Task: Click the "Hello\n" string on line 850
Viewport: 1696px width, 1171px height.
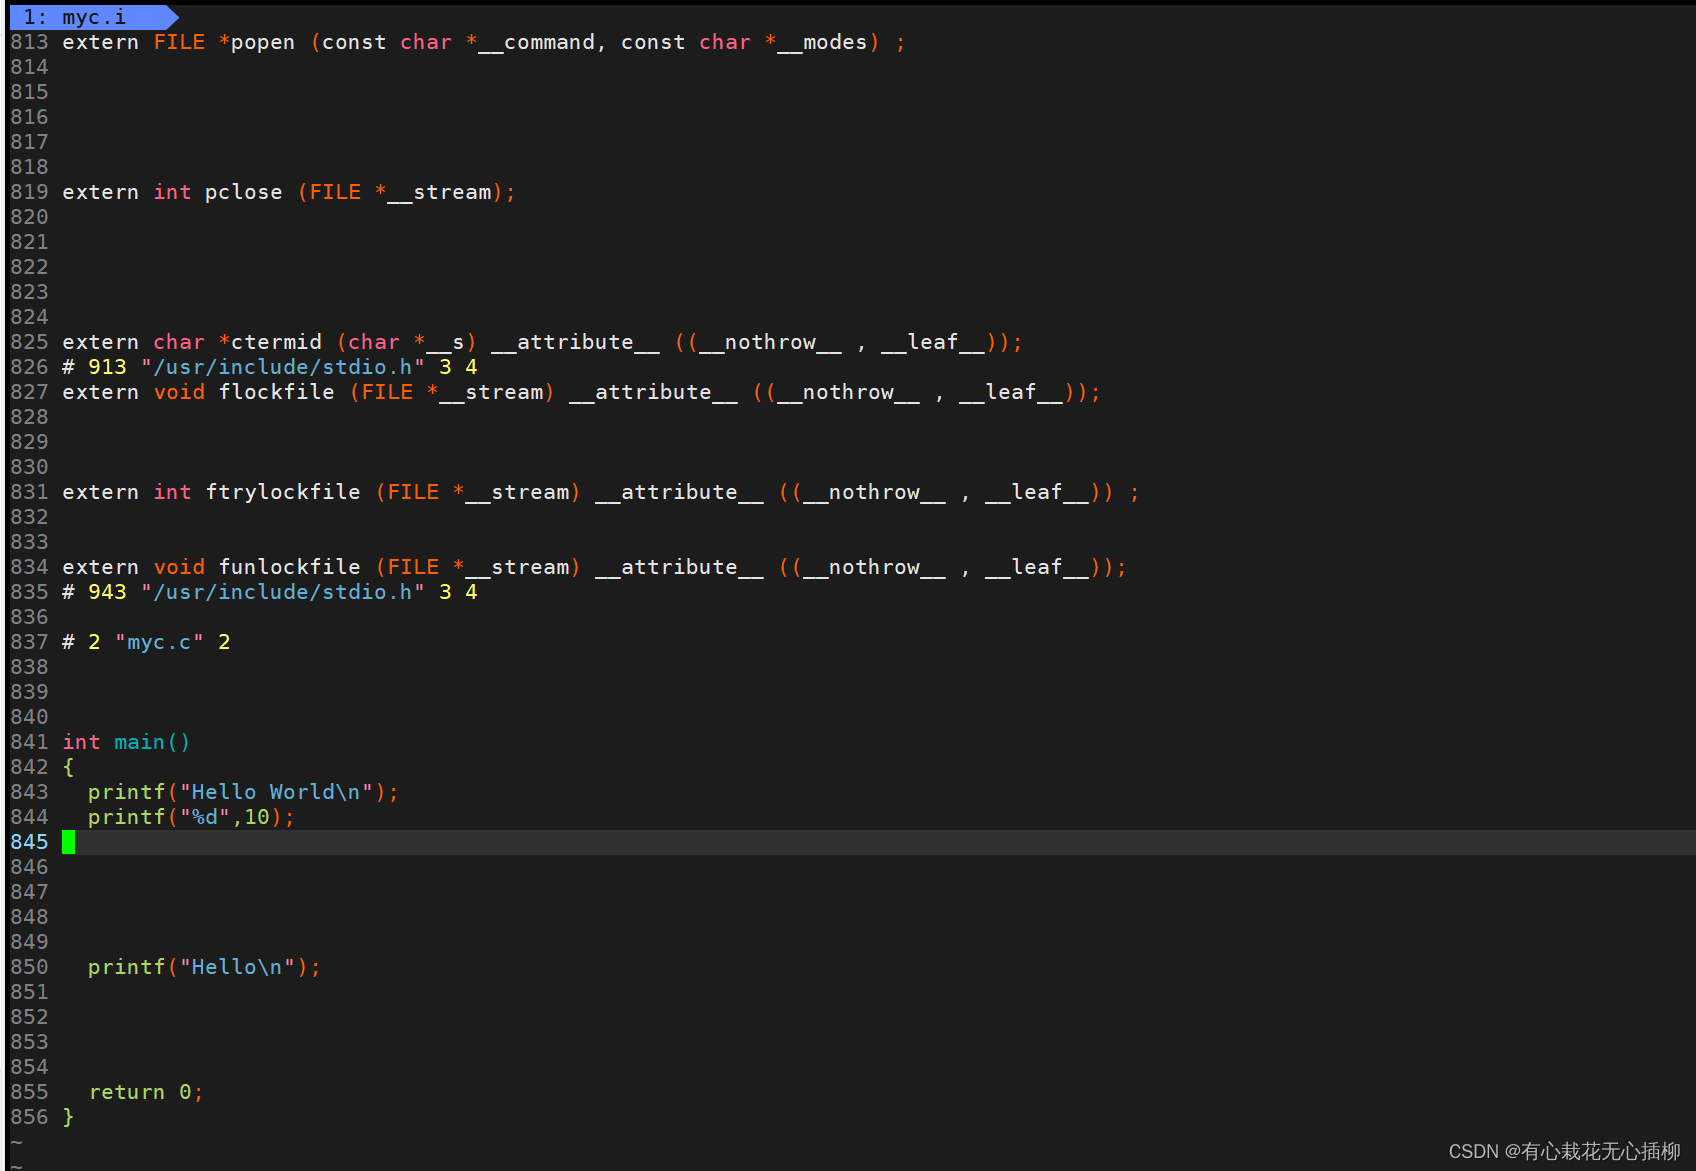Action: (x=237, y=967)
